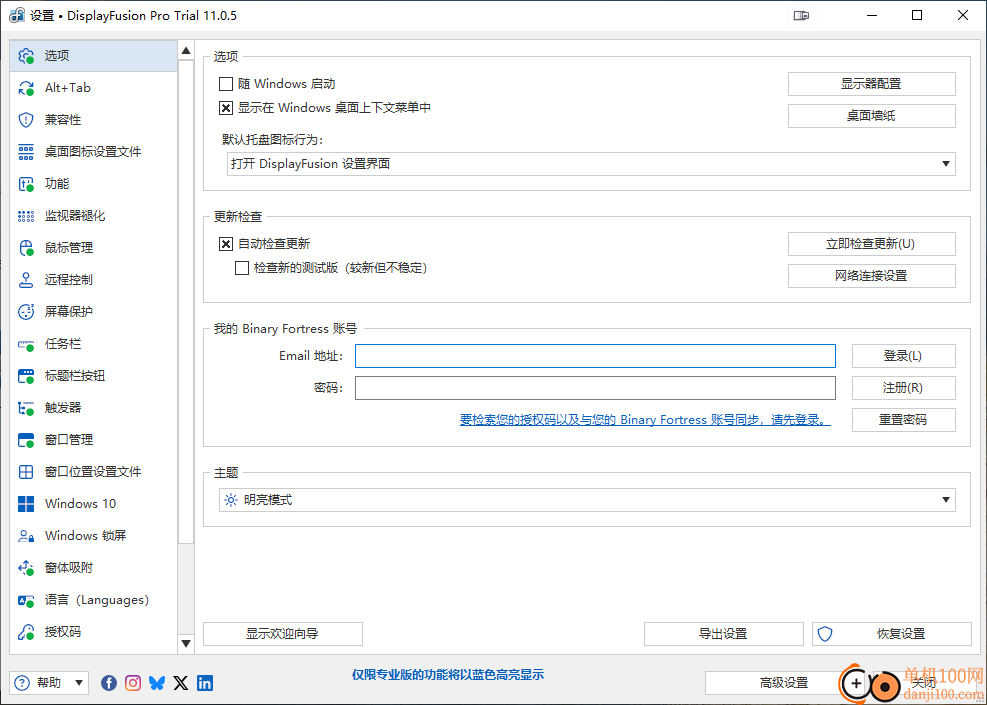Click the monitor icon in title bar

801,16
